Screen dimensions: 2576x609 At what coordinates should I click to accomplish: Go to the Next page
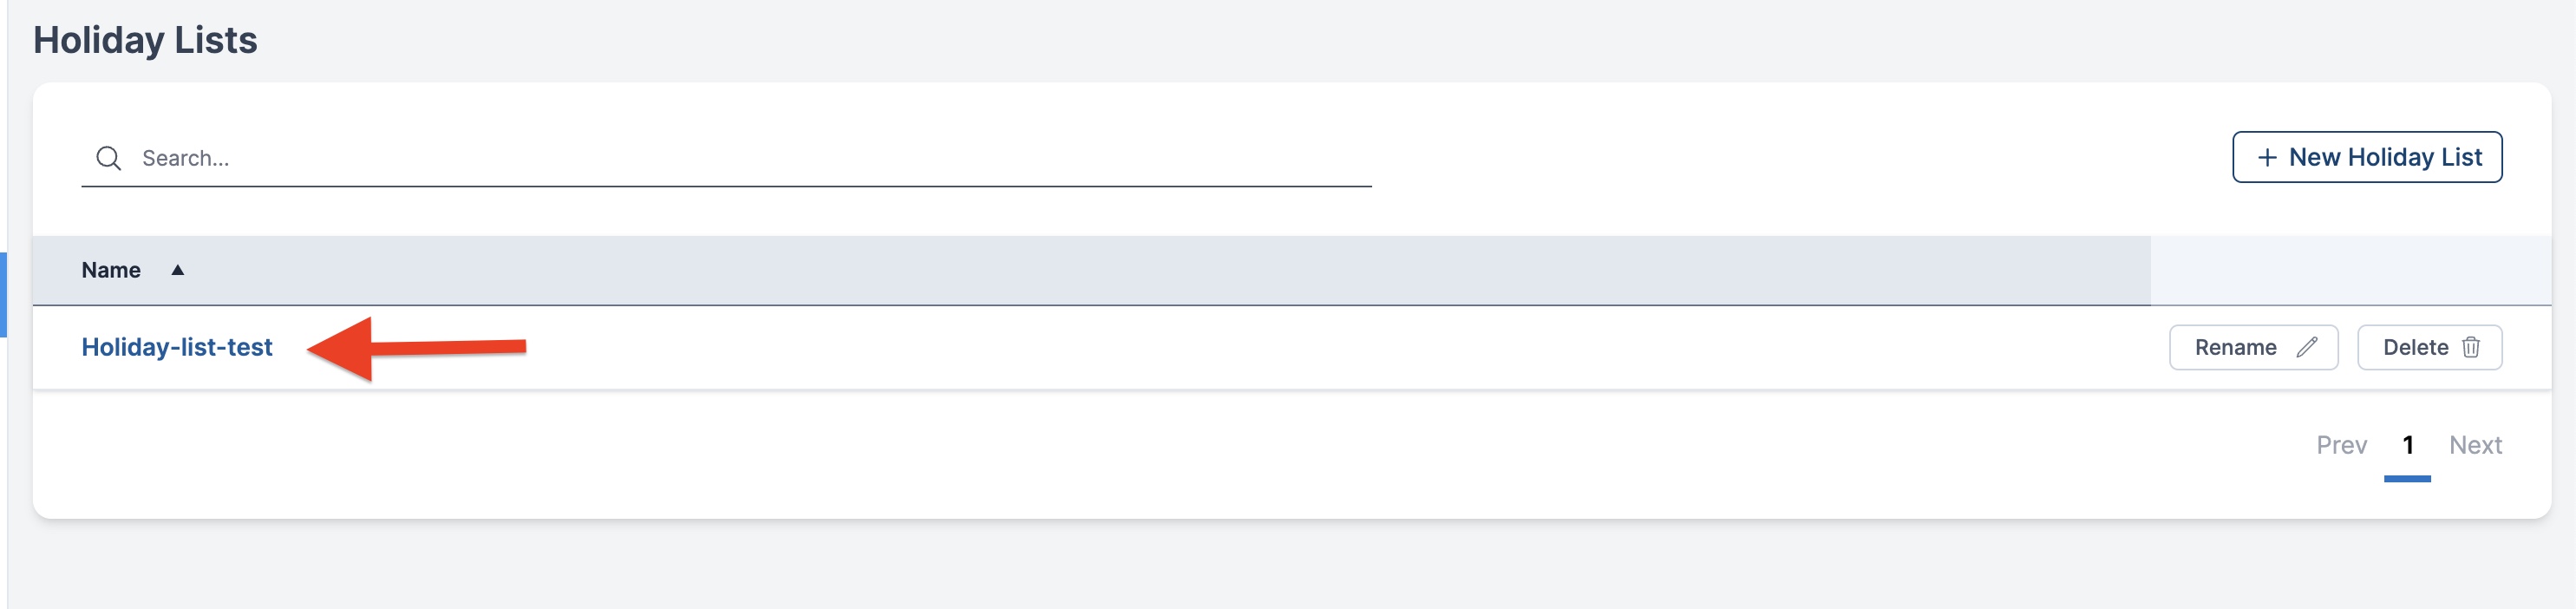(x=2475, y=445)
